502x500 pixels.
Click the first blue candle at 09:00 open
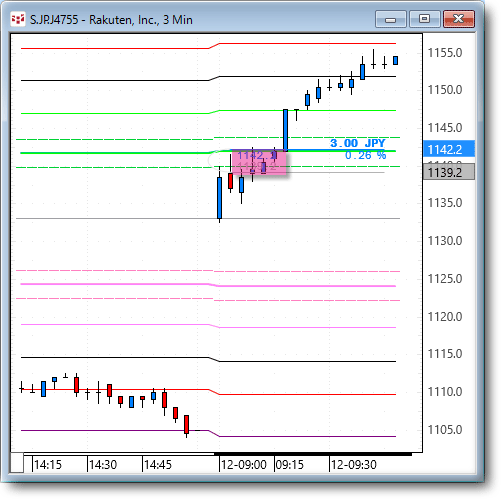click(x=219, y=198)
